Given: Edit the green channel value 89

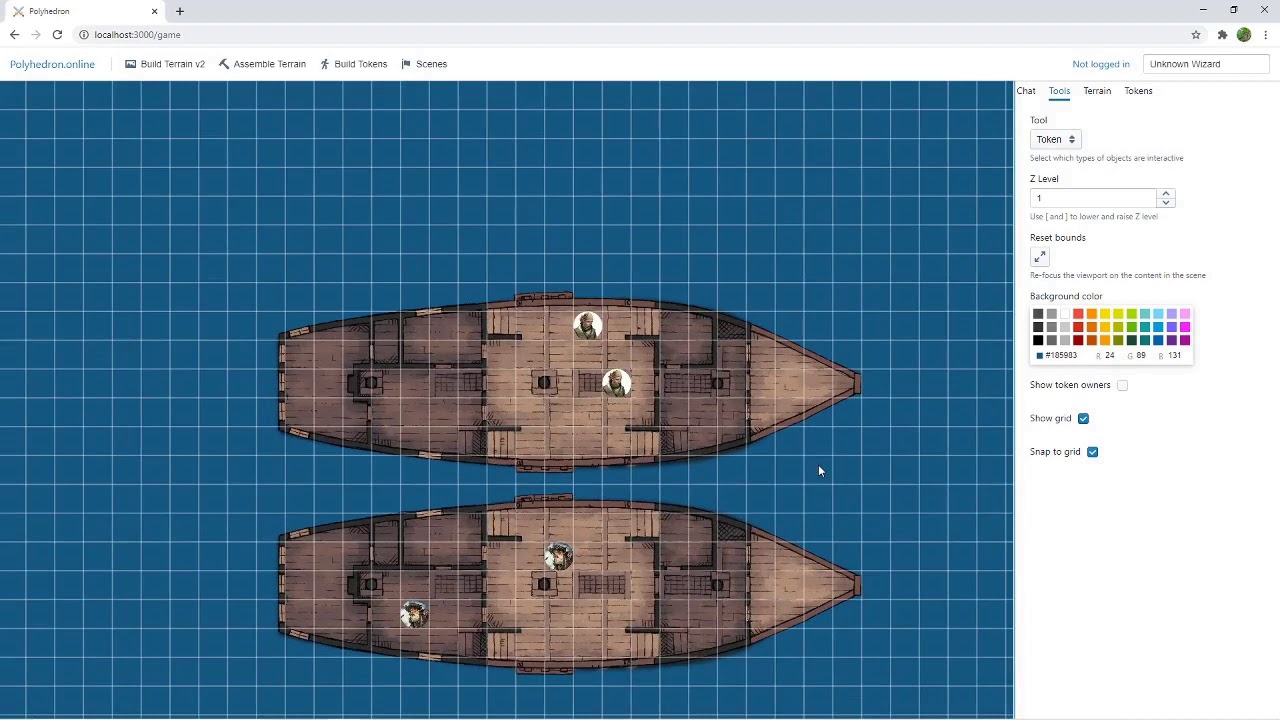Looking at the screenshot, I should 1141,355.
